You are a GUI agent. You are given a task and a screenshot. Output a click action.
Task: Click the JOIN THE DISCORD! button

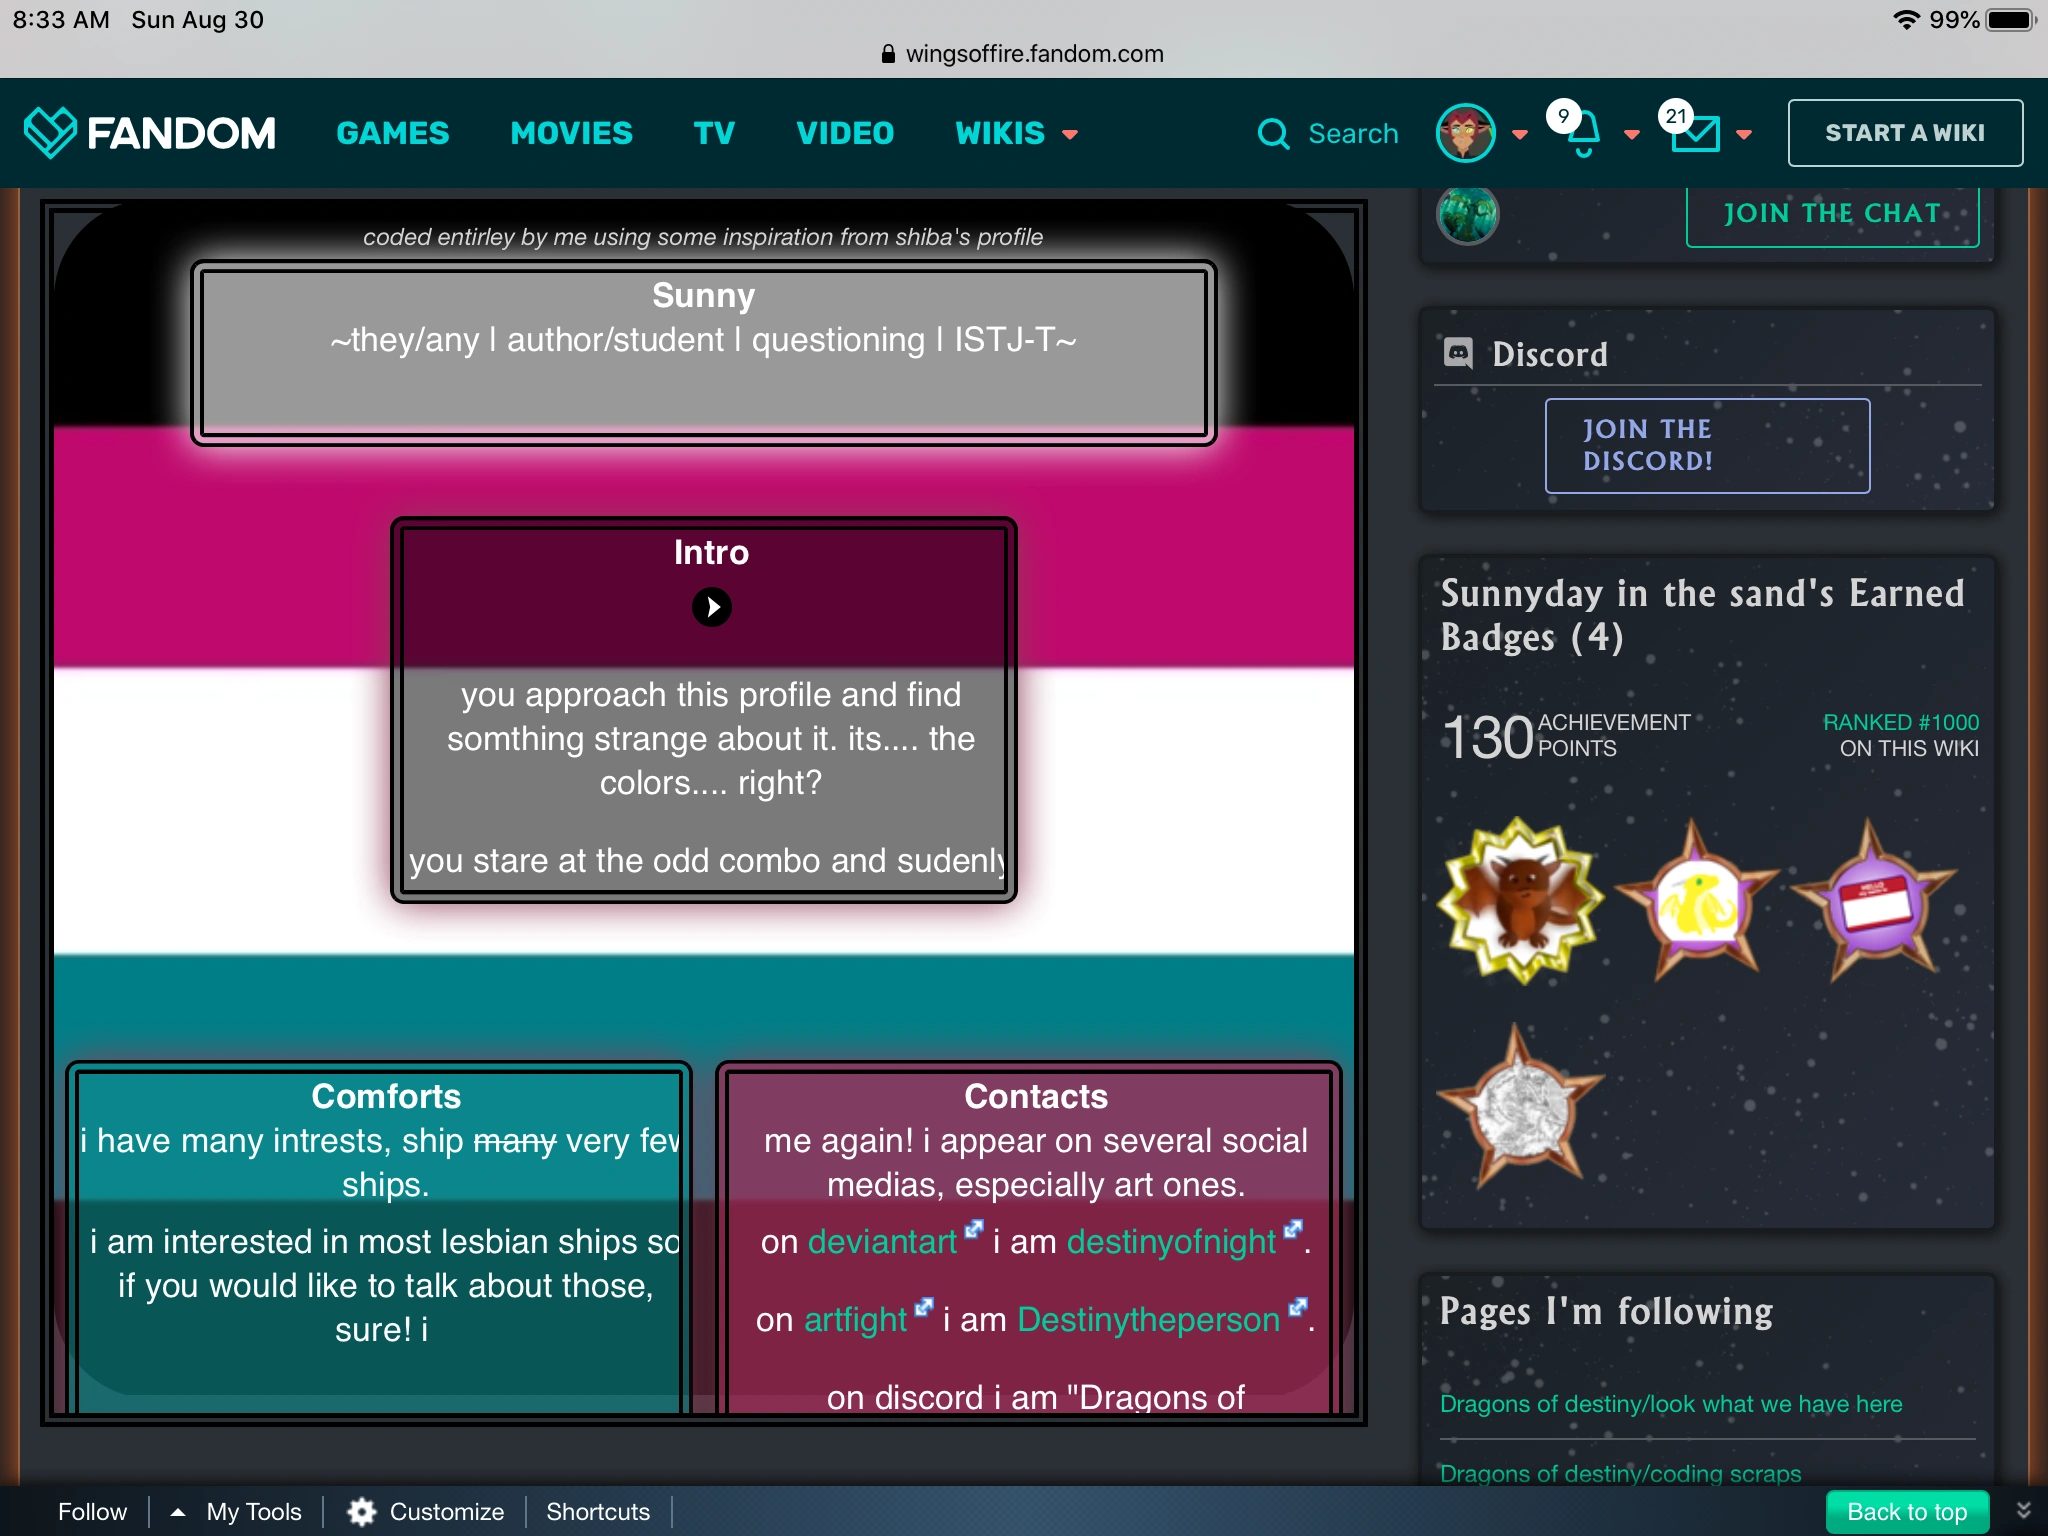coord(1707,446)
